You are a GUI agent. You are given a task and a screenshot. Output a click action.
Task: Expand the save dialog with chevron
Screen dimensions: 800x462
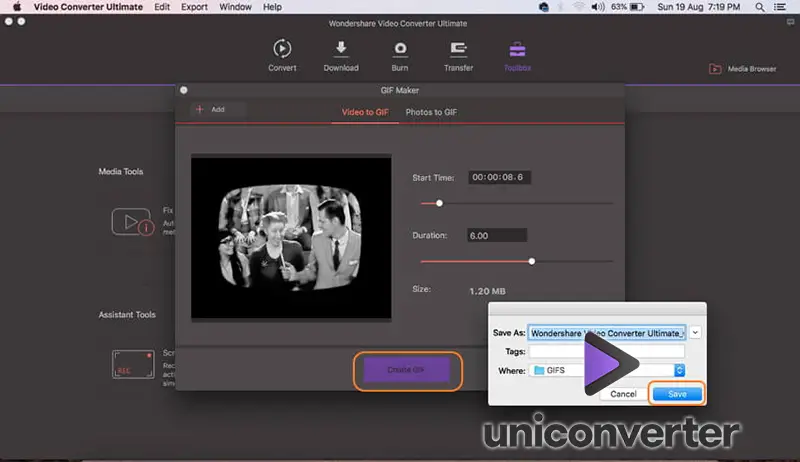(695, 332)
